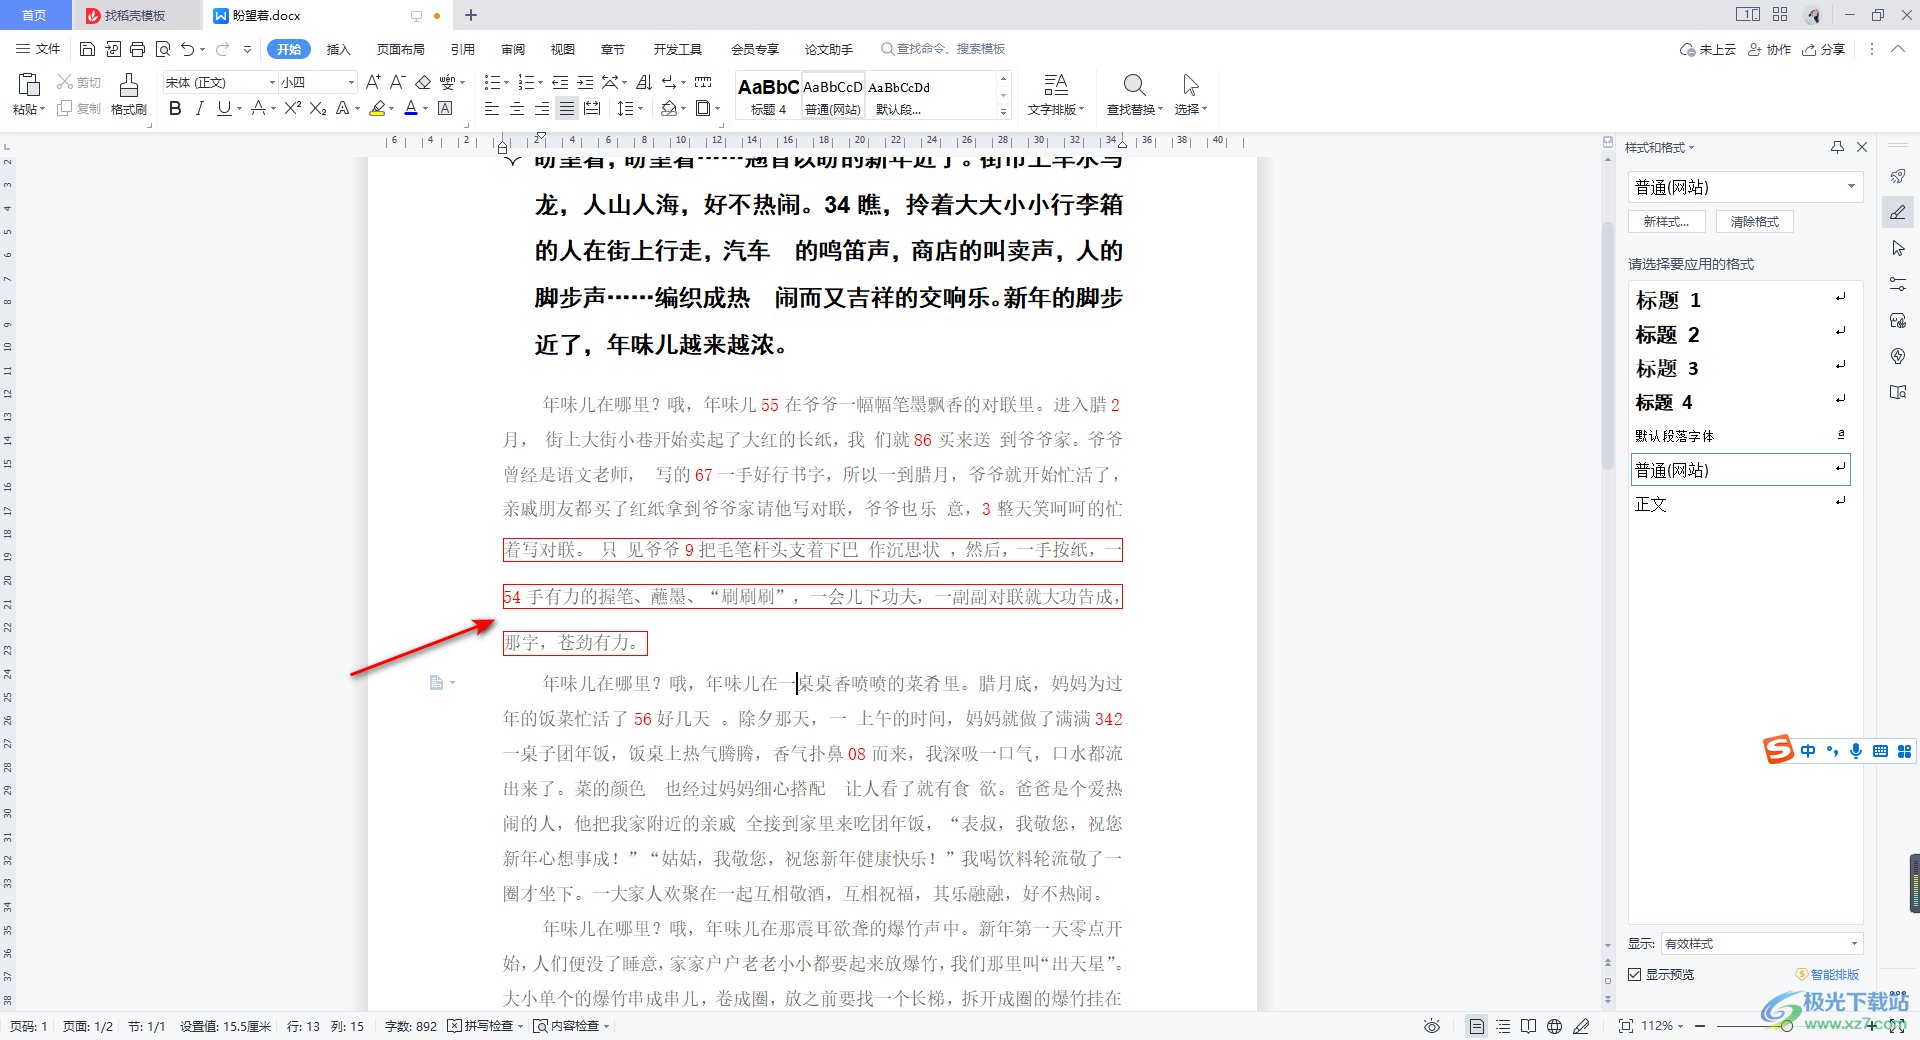Toggle Superscript formatting
The height and width of the screenshot is (1040, 1920).
pos(292,108)
